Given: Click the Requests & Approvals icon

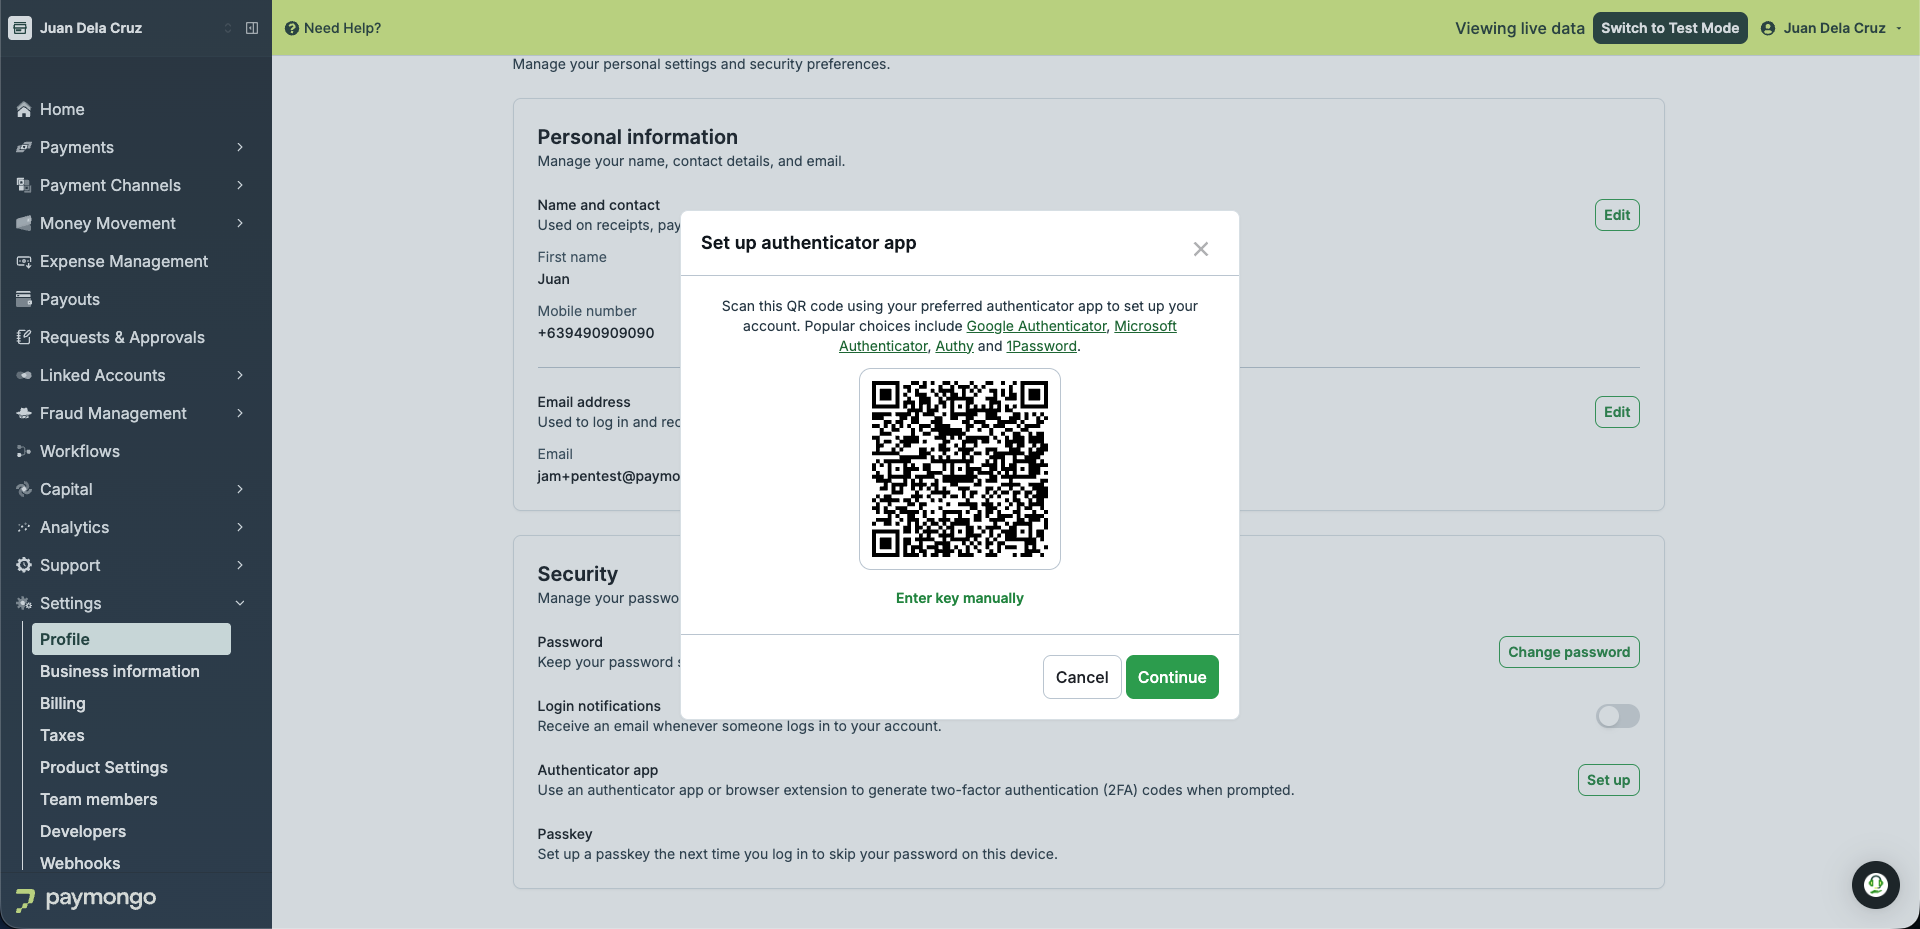Looking at the screenshot, I should 24,337.
